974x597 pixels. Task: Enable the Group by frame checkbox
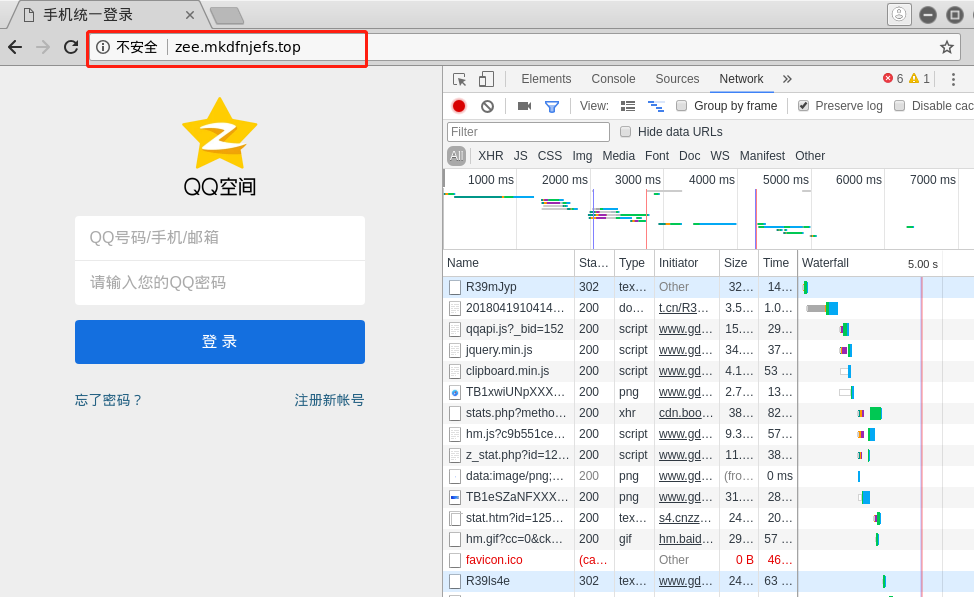(x=681, y=106)
